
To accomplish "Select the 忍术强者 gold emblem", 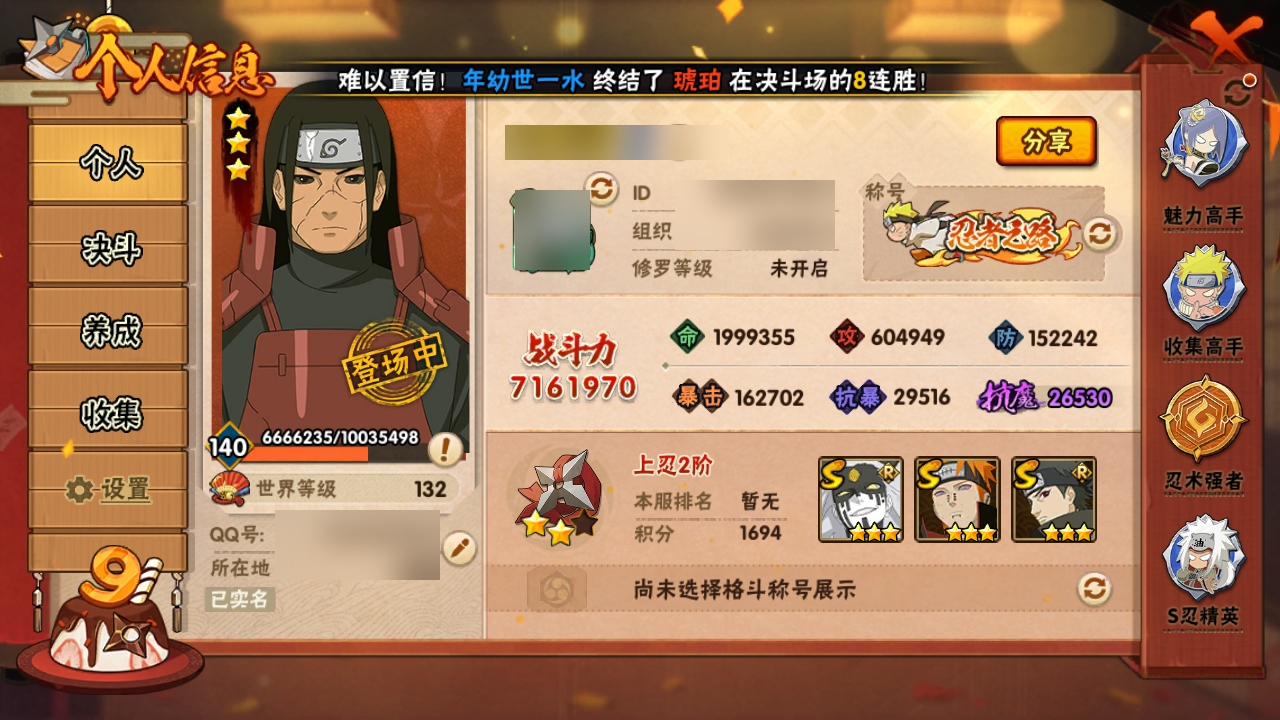I will pos(1203,419).
